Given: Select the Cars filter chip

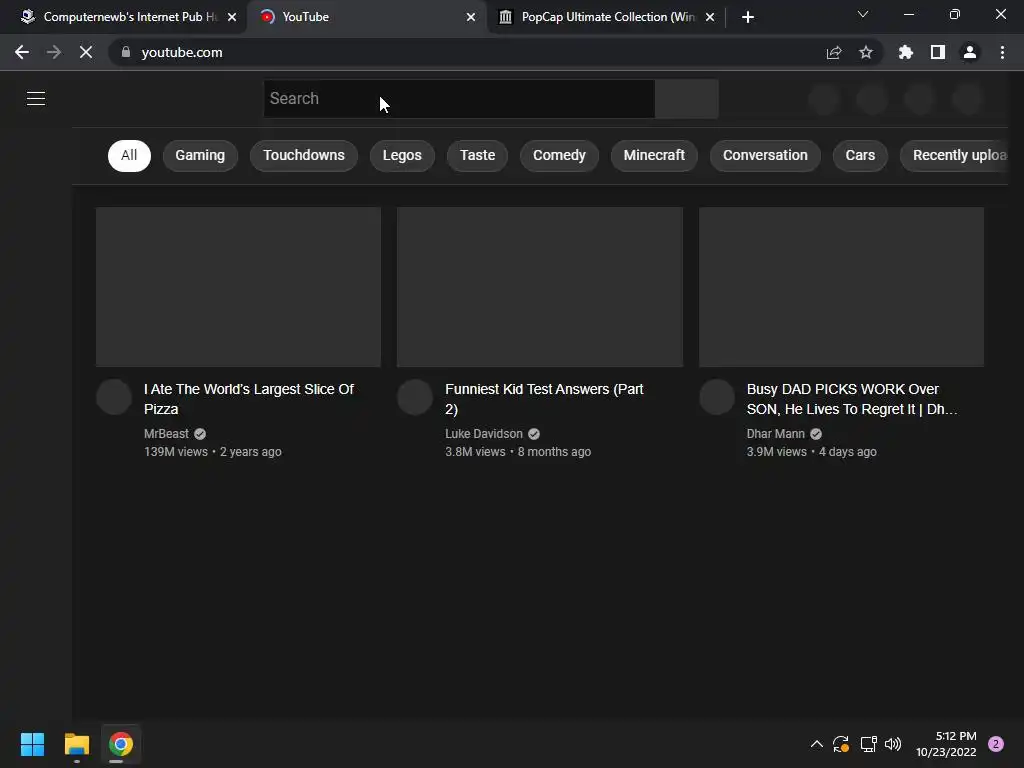Looking at the screenshot, I should tap(860, 155).
